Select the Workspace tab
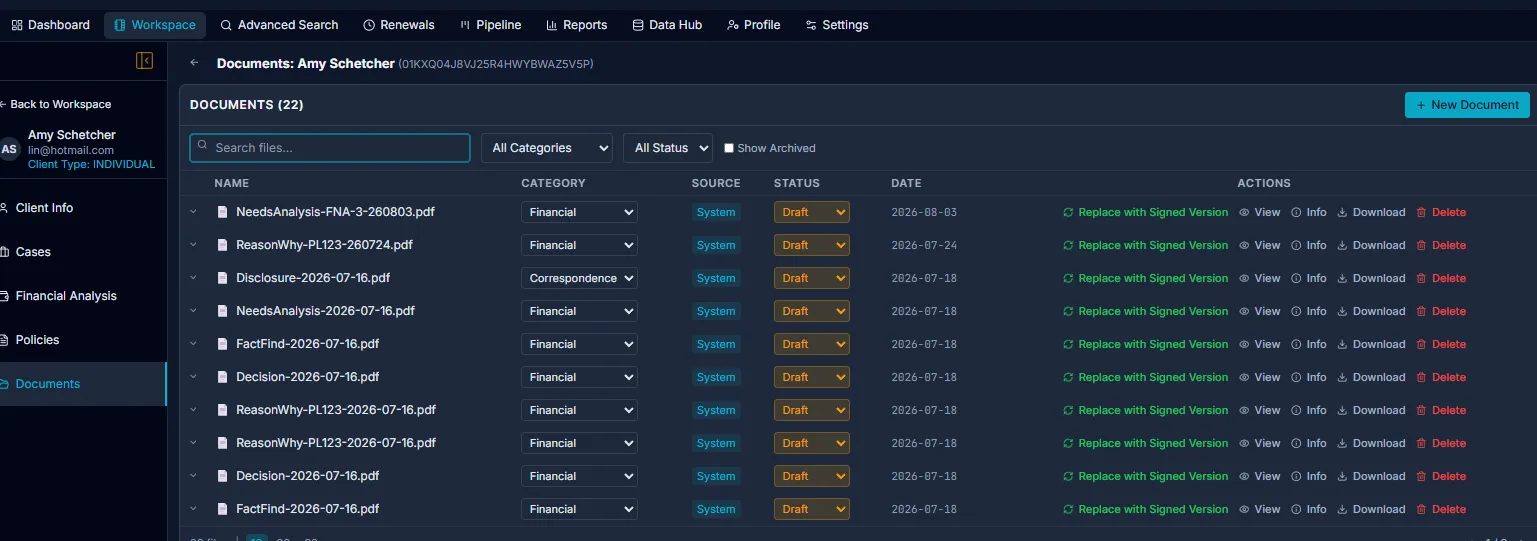This screenshot has height=541, width=1537. (x=155, y=25)
